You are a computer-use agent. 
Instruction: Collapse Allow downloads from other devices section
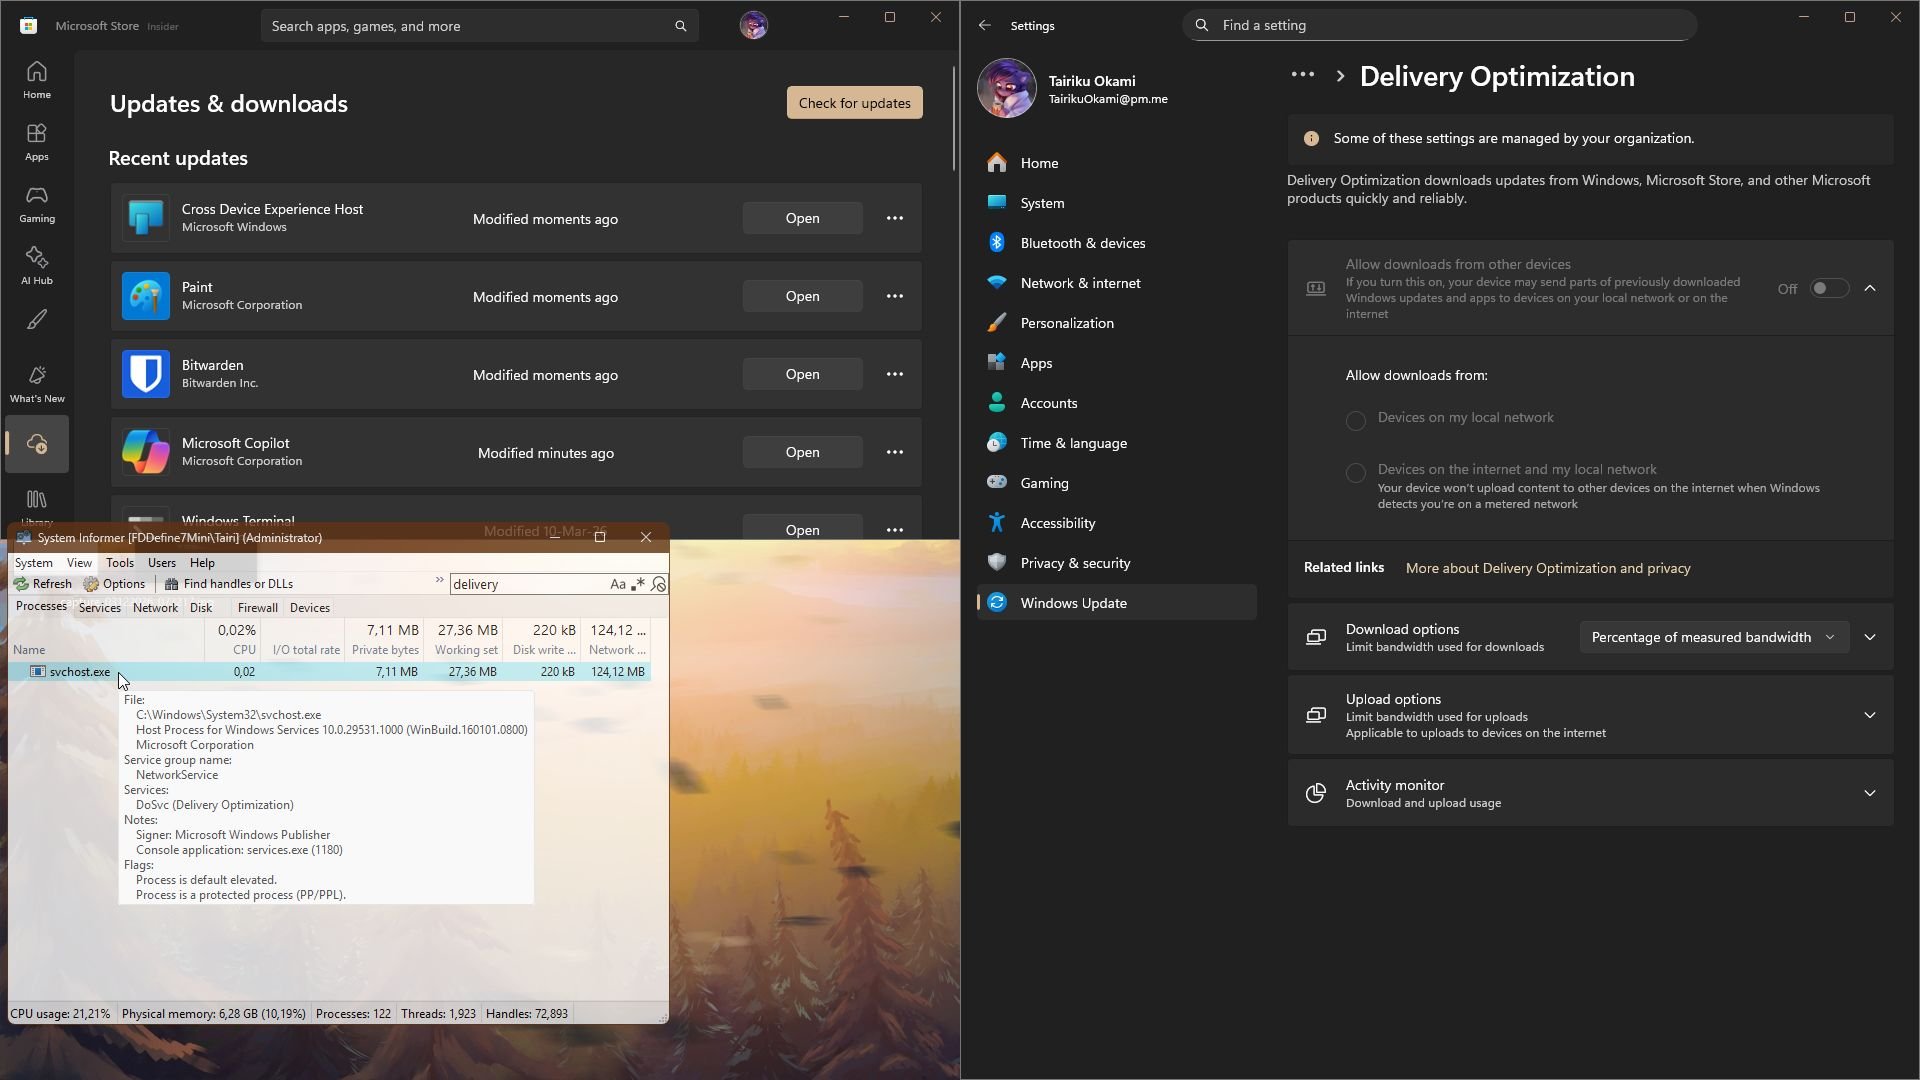tap(1870, 289)
